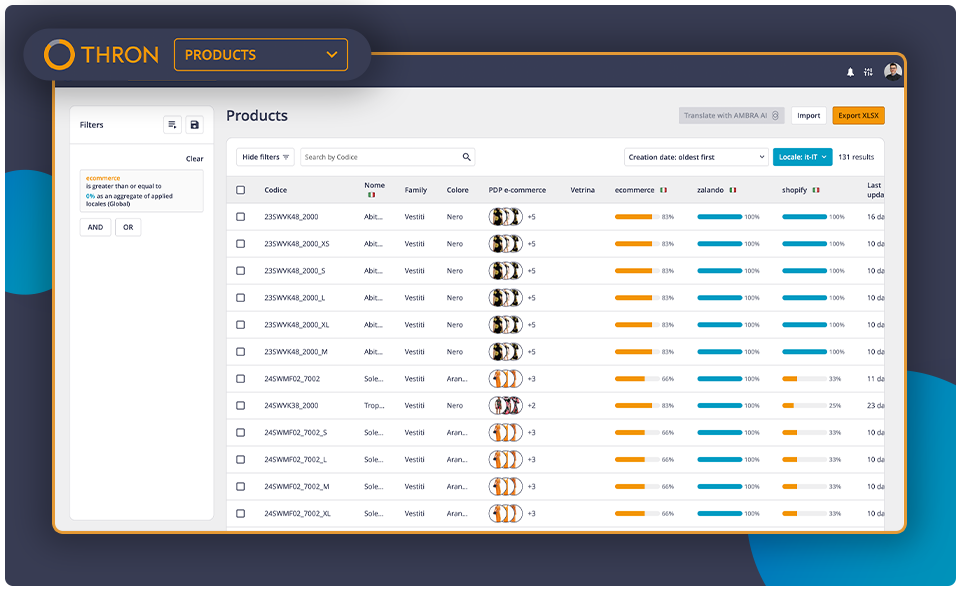
Task: Click the Vetrina column header
Action: [582, 190]
